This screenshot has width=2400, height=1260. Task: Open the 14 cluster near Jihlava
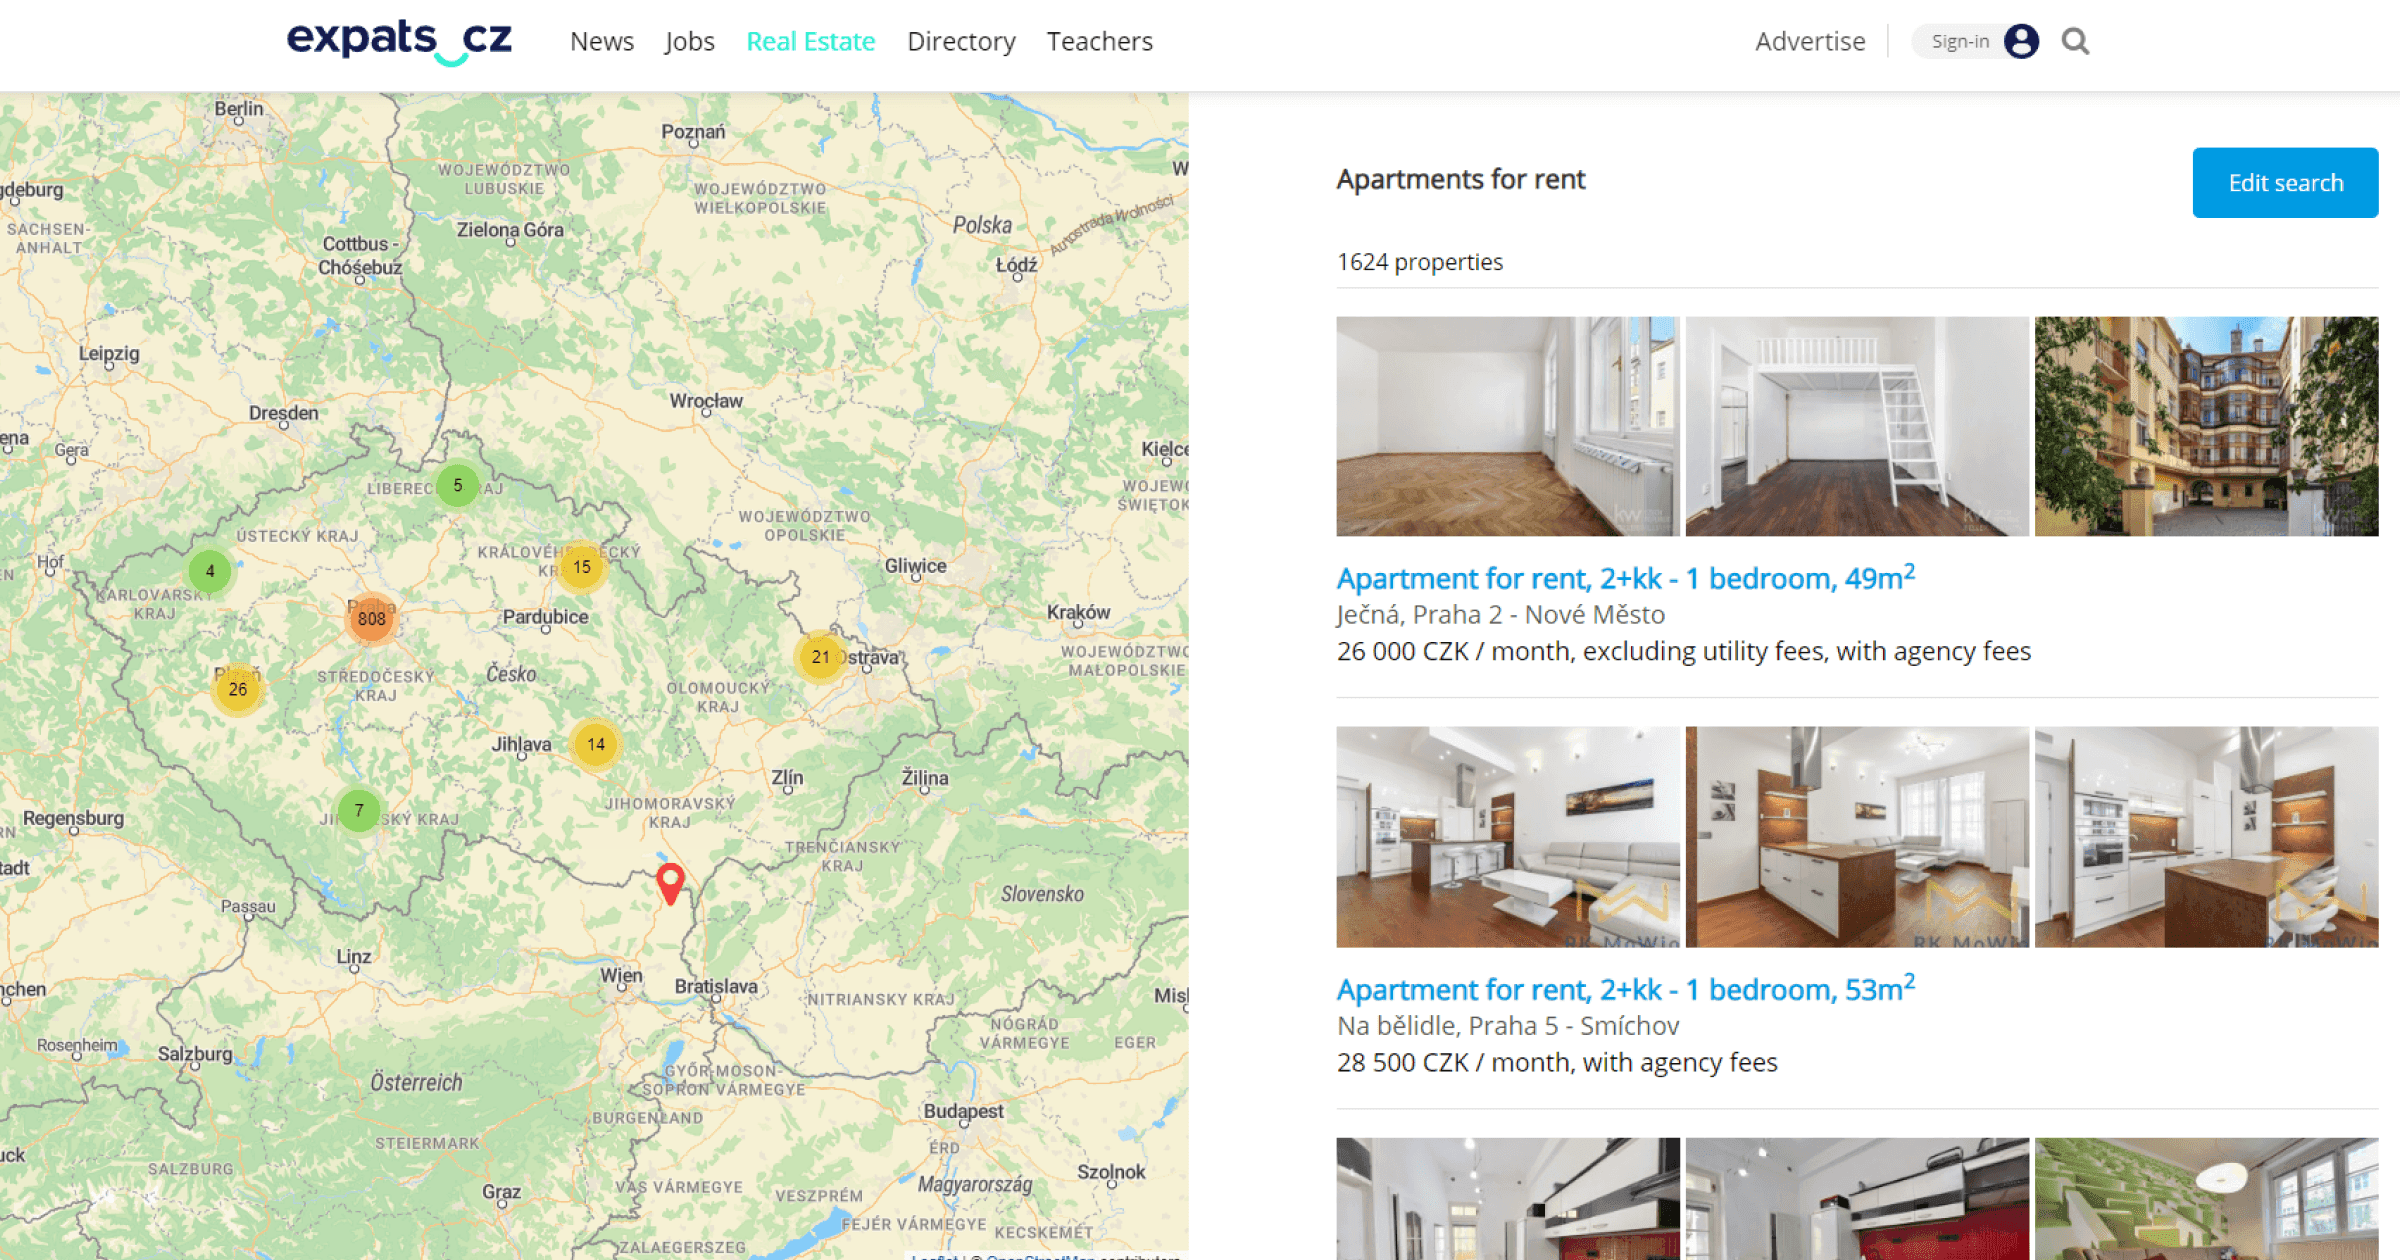[596, 744]
